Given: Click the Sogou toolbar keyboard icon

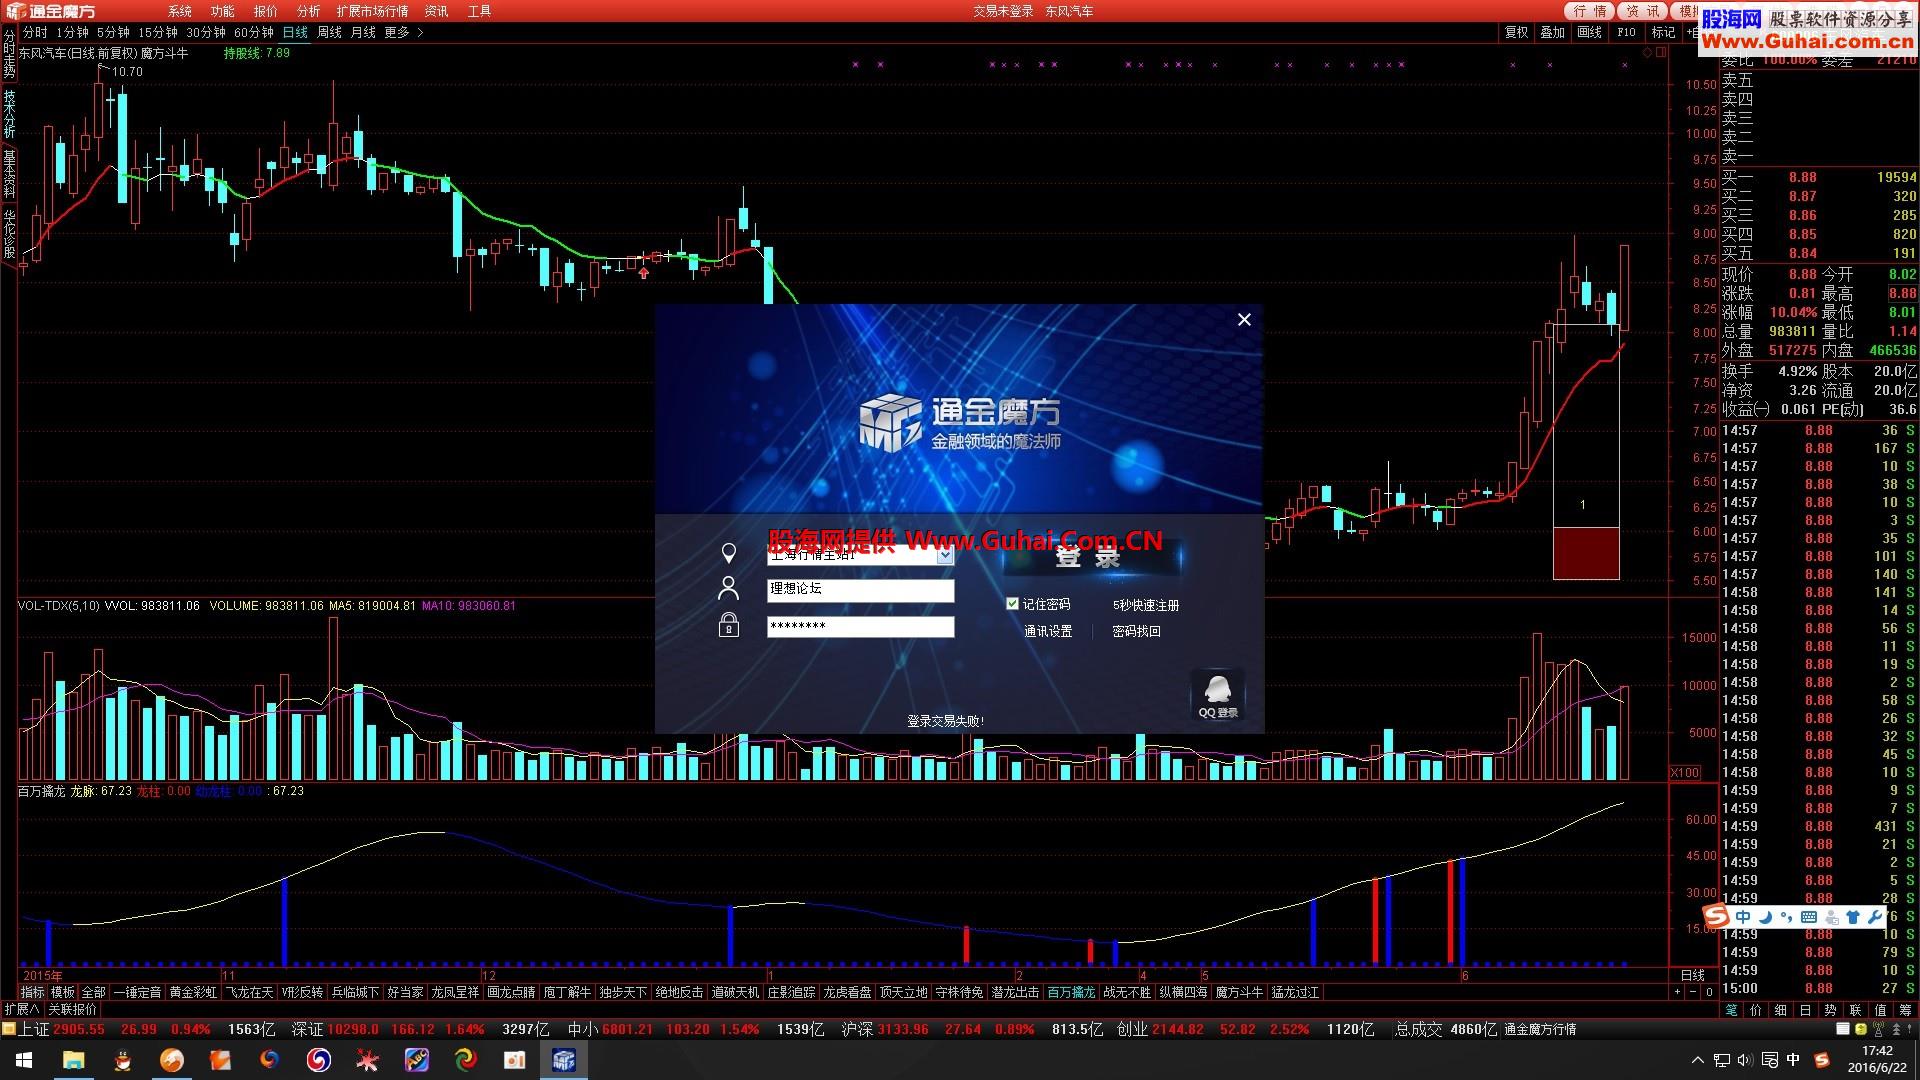Looking at the screenshot, I should (x=1809, y=917).
